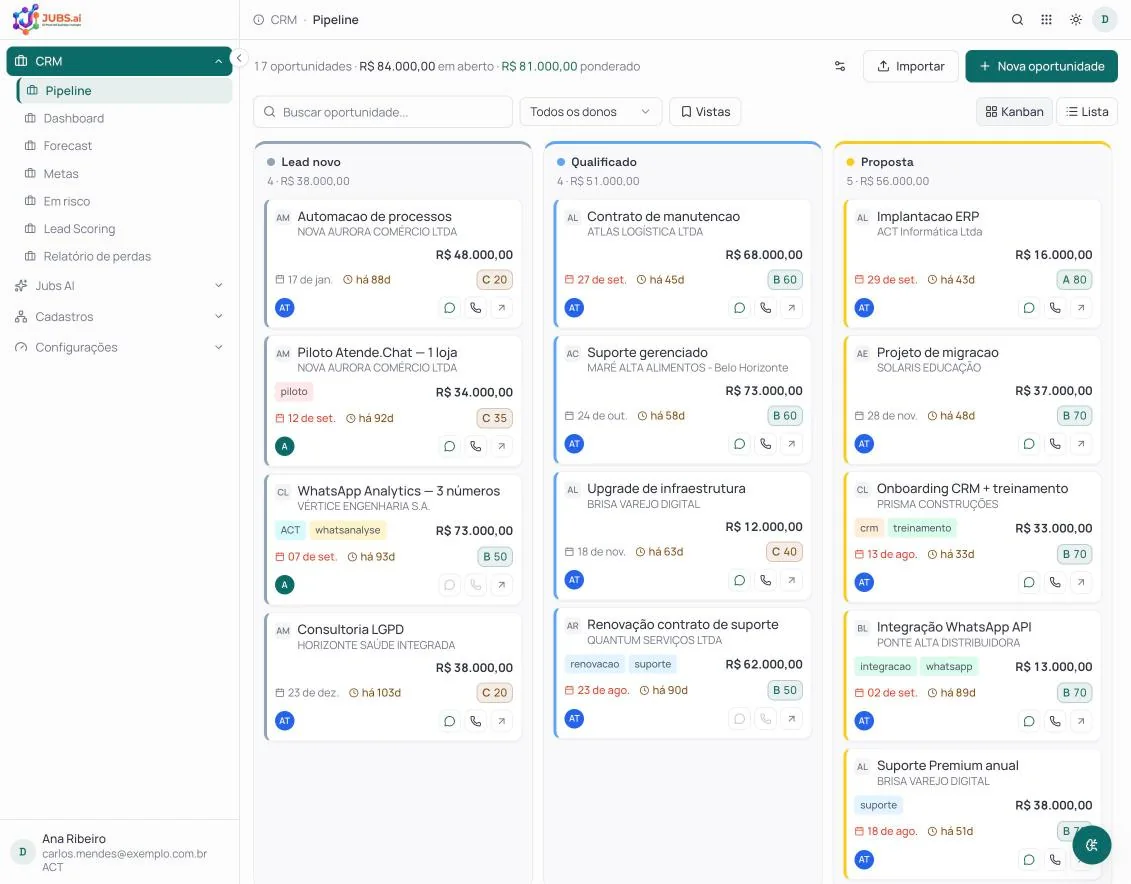Click the 'whatsanalyse' tag on WhatsApp Analytics card

pyautogui.click(x=348, y=530)
